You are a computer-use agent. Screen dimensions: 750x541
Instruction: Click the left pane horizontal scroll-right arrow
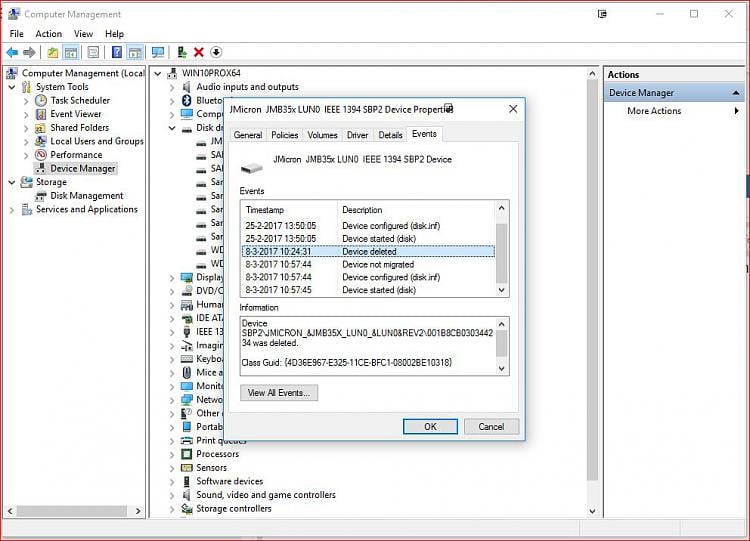click(138, 511)
